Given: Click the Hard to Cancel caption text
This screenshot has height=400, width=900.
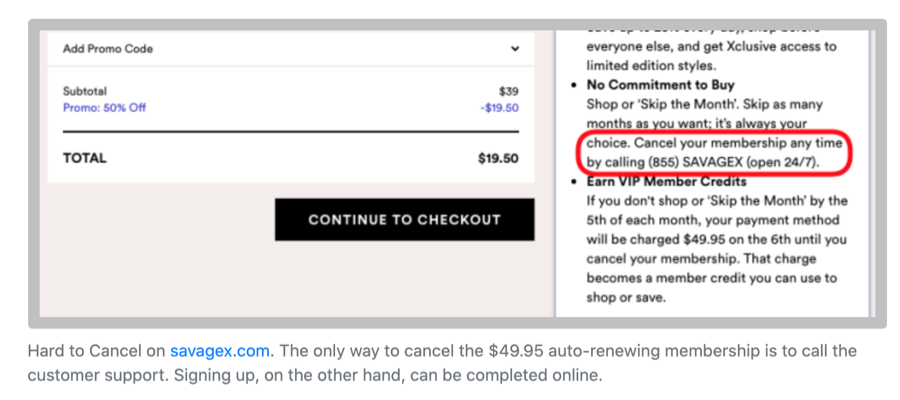Looking at the screenshot, I should (x=96, y=352).
